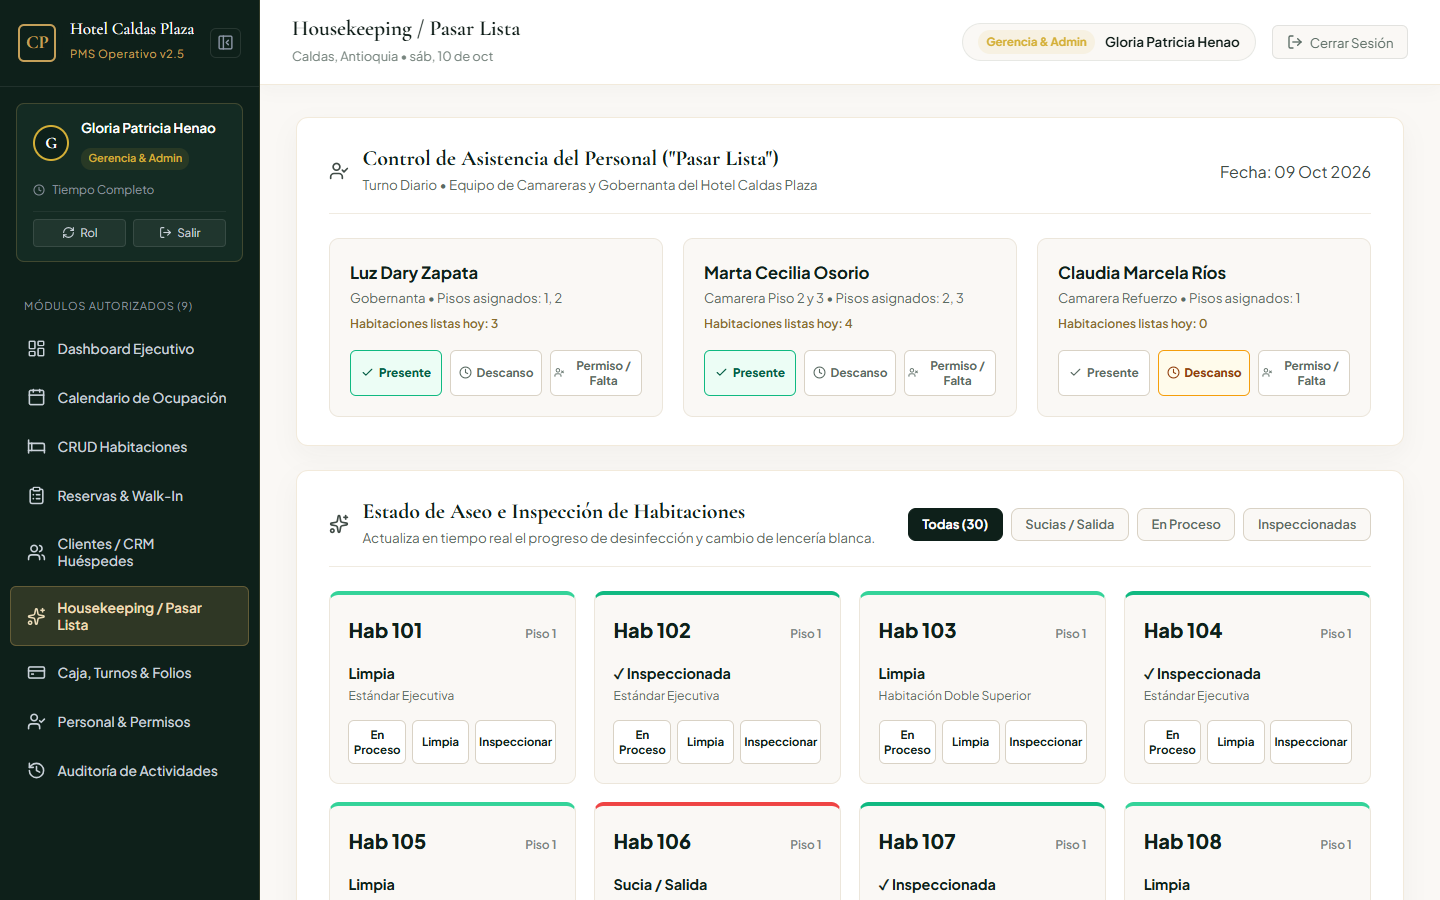
Task: Select the Inspeccionadas filter tab
Action: (1307, 525)
